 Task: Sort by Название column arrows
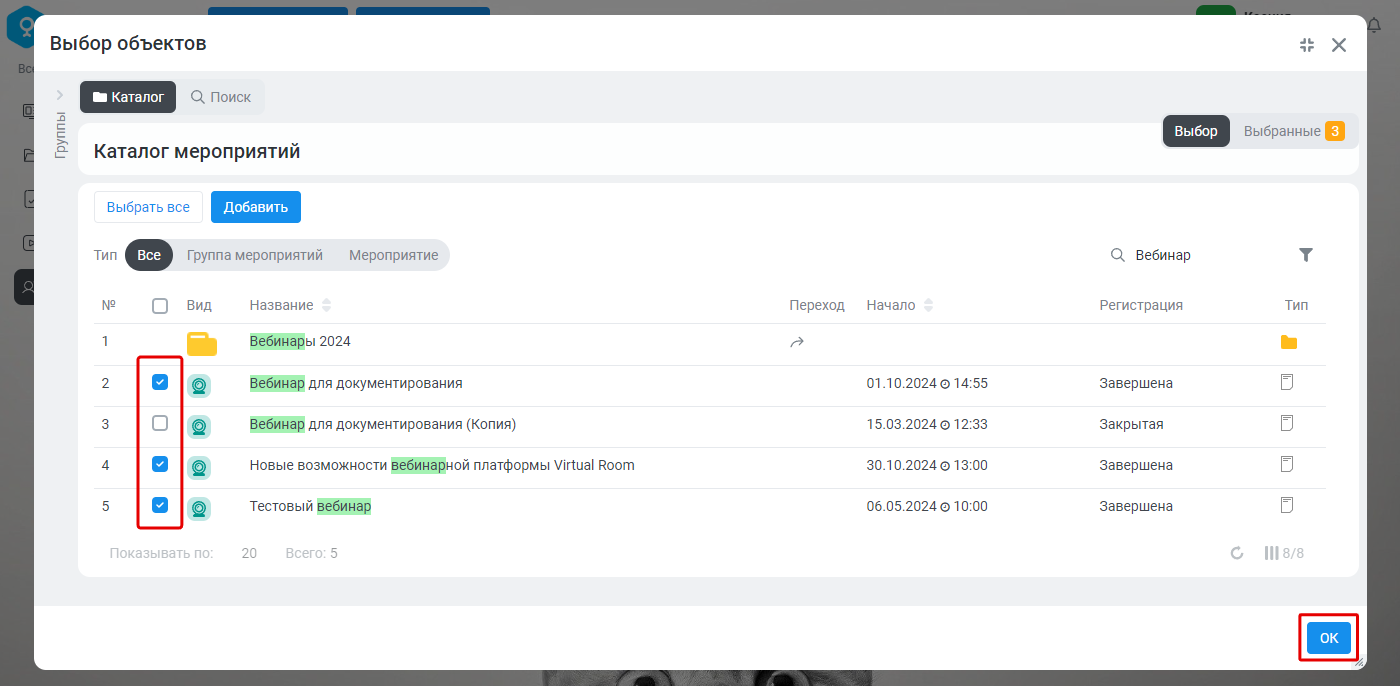point(326,305)
